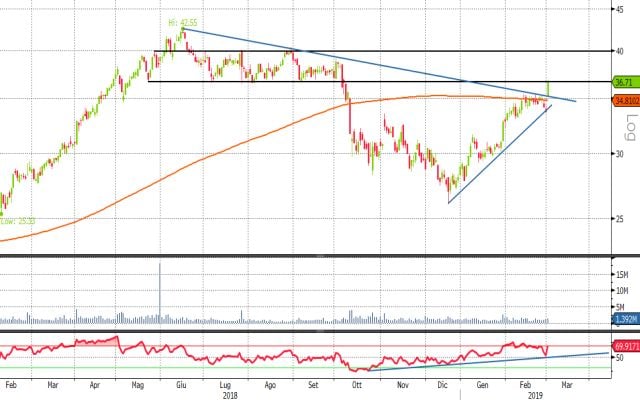This screenshot has width=640, height=400.
Task: Click the green 36.71 last price tag
Action: point(626,82)
